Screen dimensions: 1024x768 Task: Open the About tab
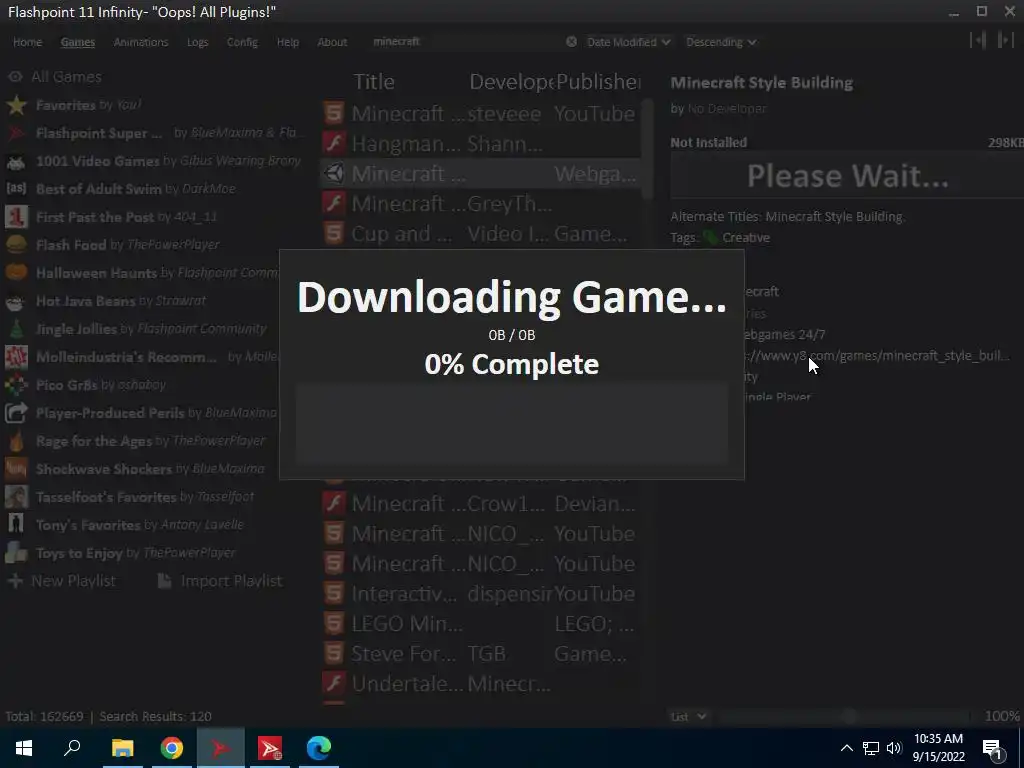pos(332,42)
